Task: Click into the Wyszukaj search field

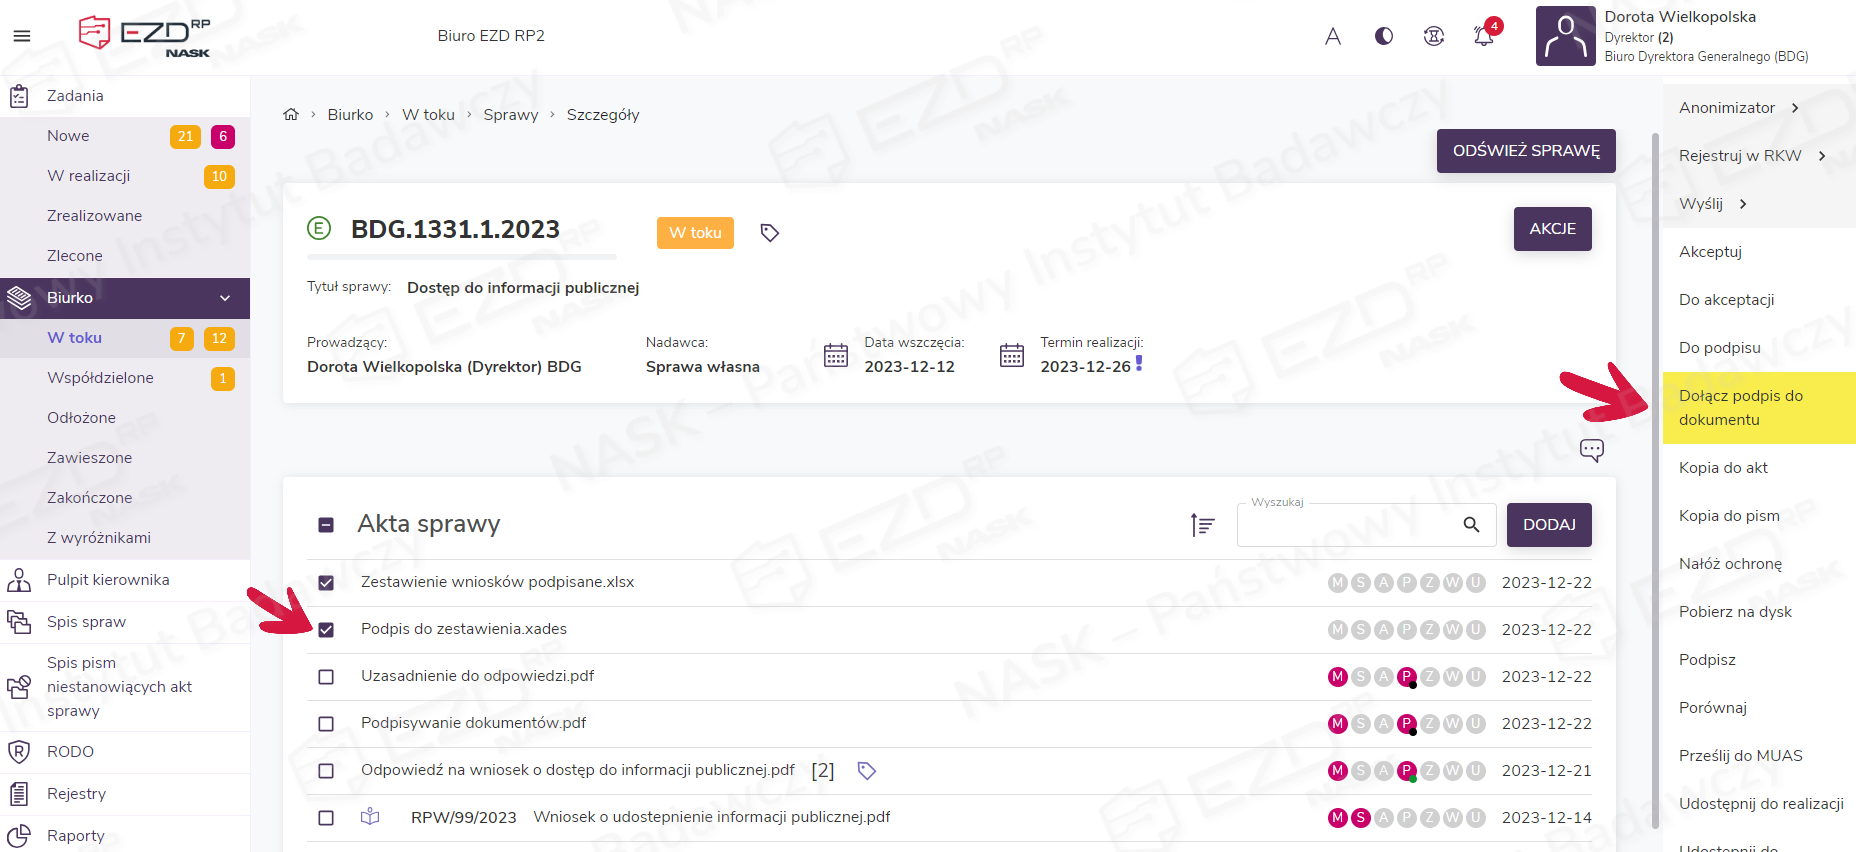Action: point(1345,525)
